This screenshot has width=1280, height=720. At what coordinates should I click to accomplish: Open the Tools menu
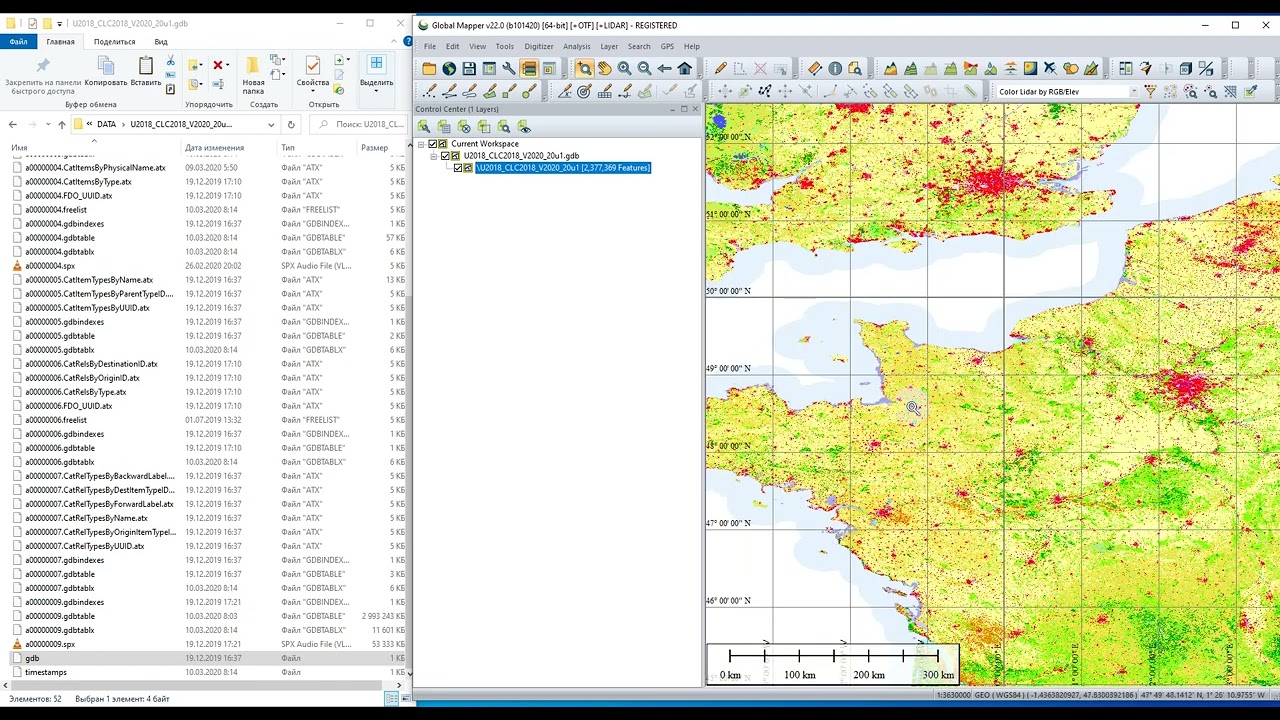504,46
